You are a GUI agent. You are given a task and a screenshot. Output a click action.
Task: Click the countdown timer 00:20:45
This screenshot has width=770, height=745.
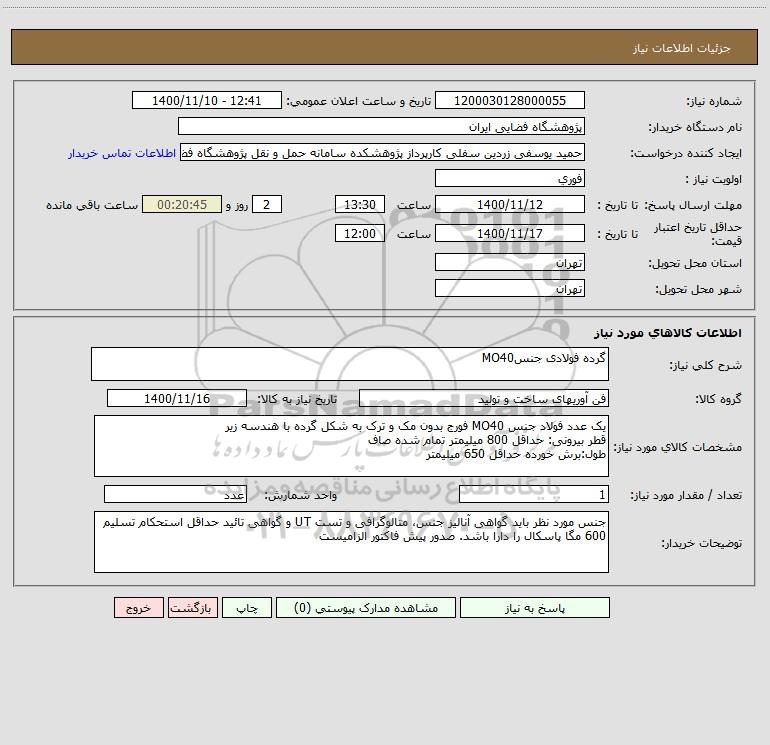pos(182,204)
